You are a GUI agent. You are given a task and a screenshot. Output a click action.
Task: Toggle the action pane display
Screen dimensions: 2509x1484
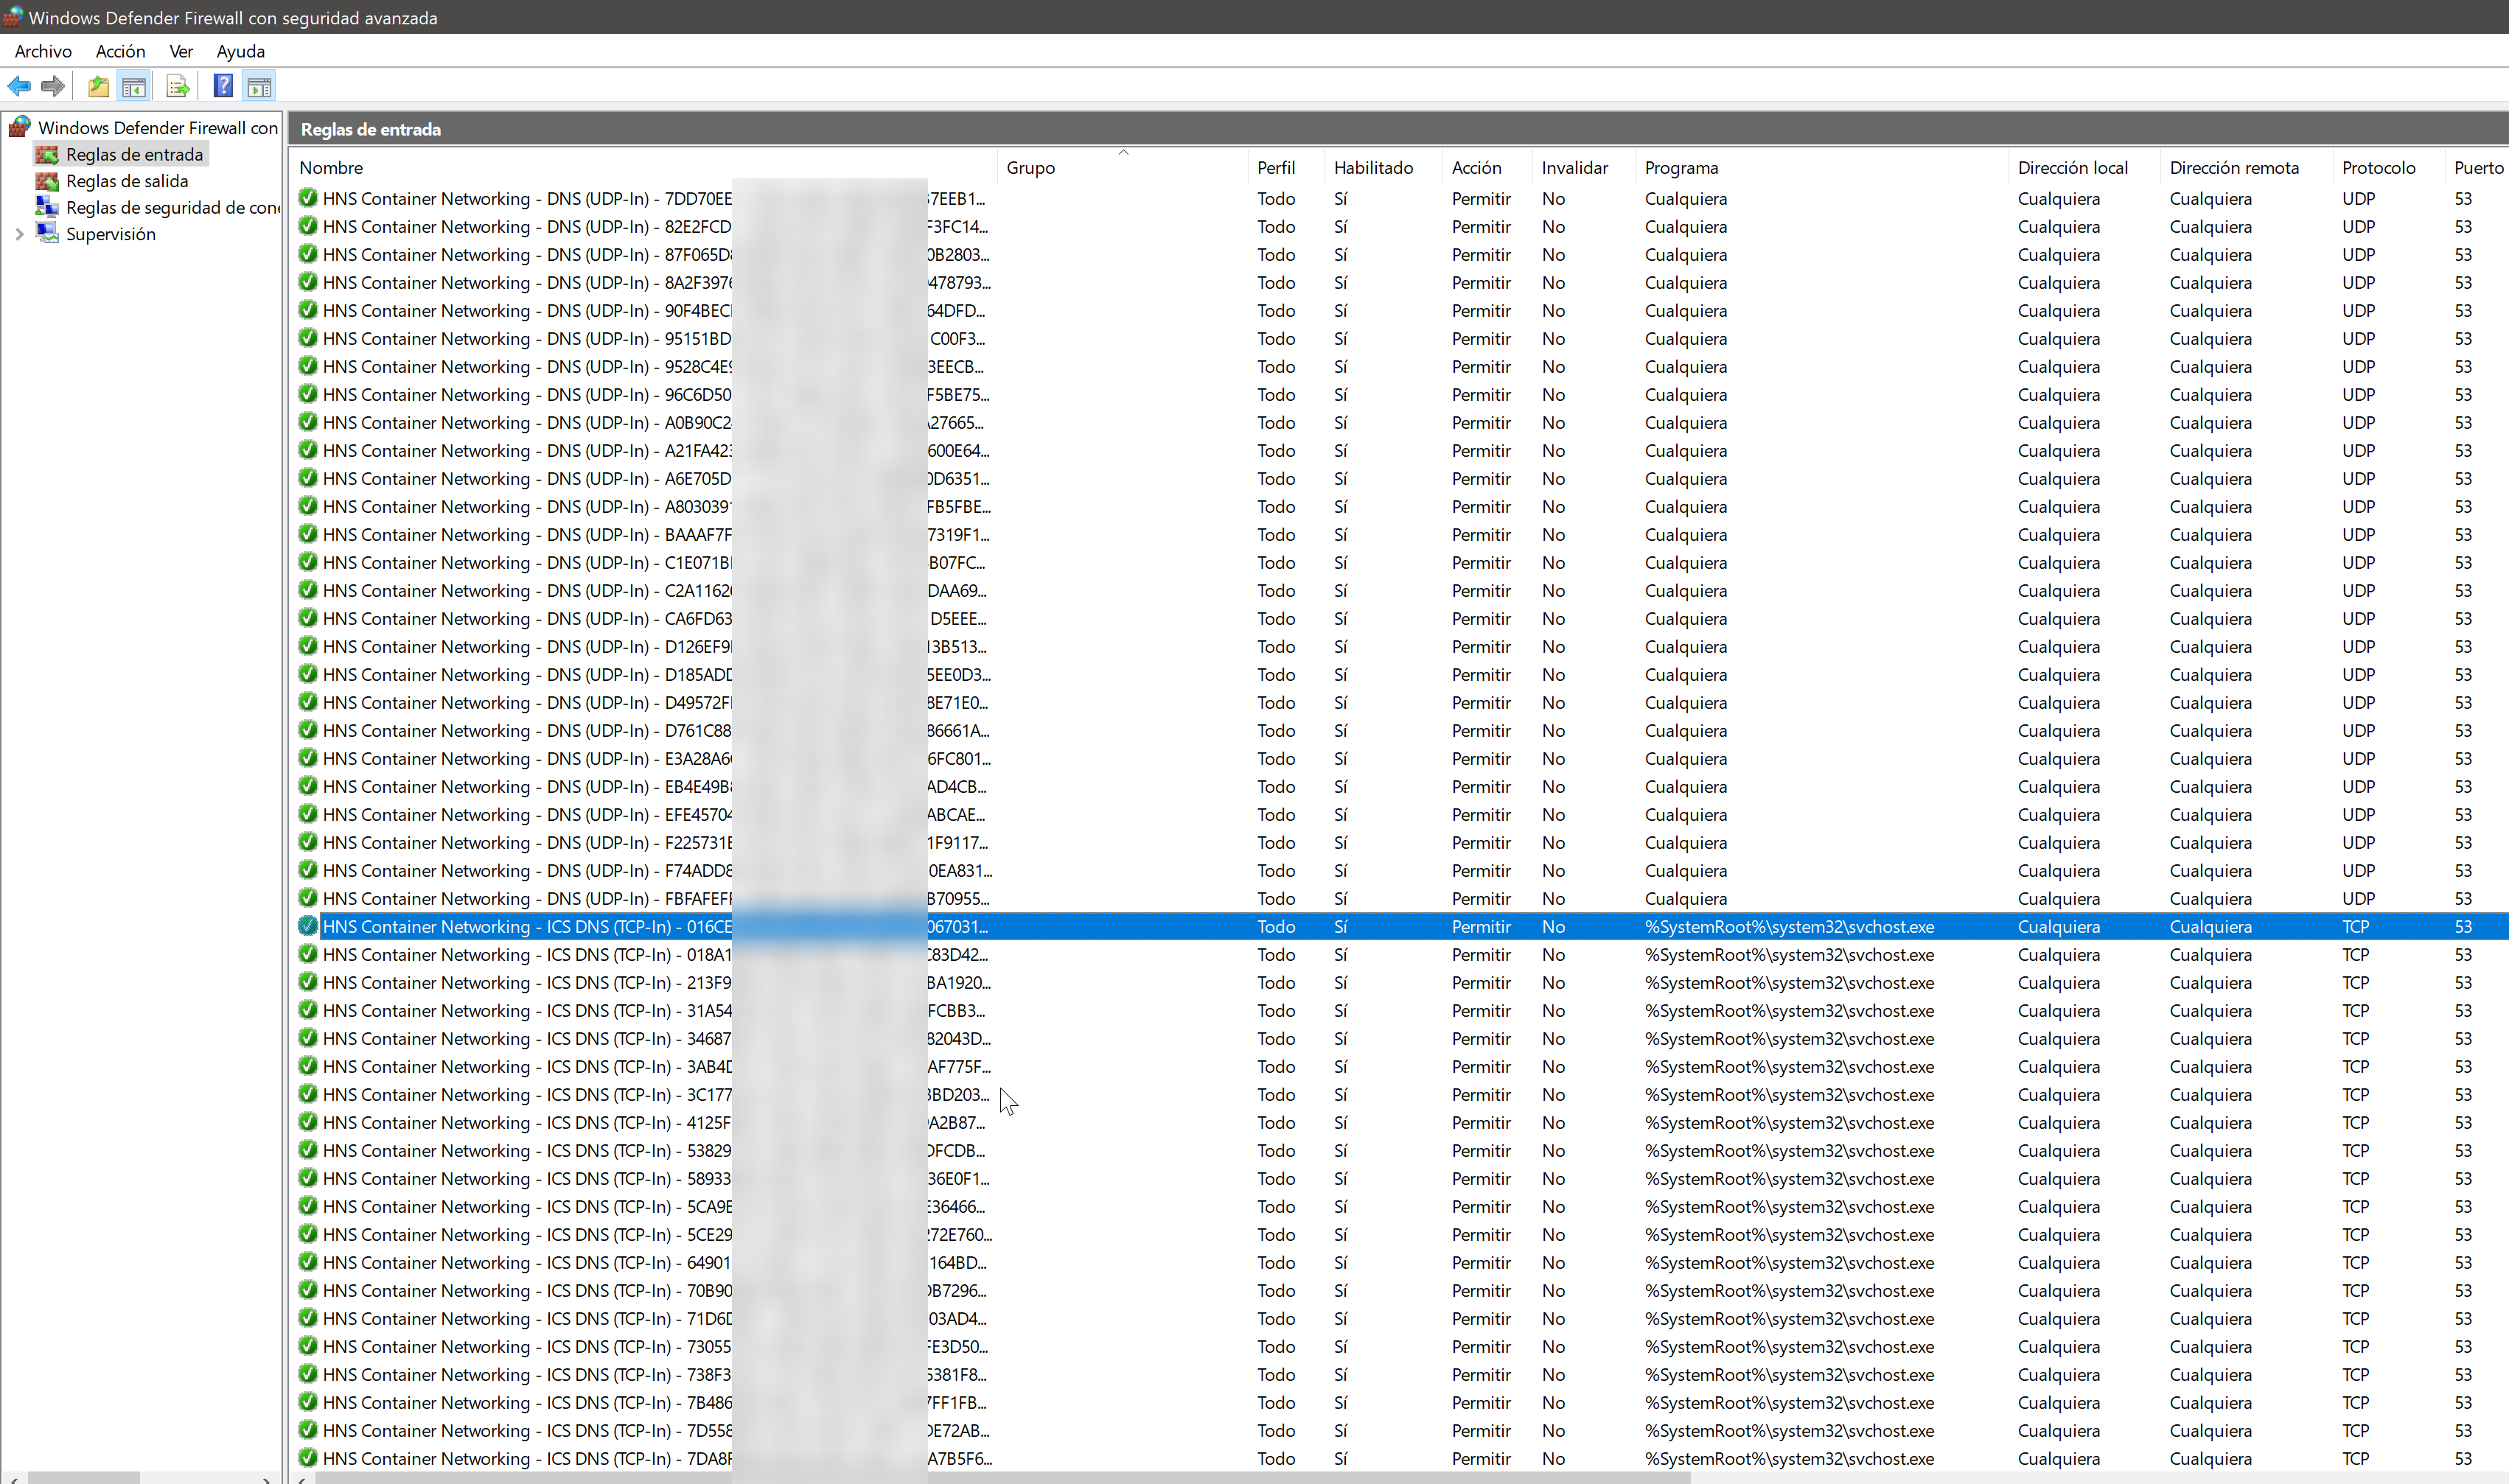pos(259,85)
